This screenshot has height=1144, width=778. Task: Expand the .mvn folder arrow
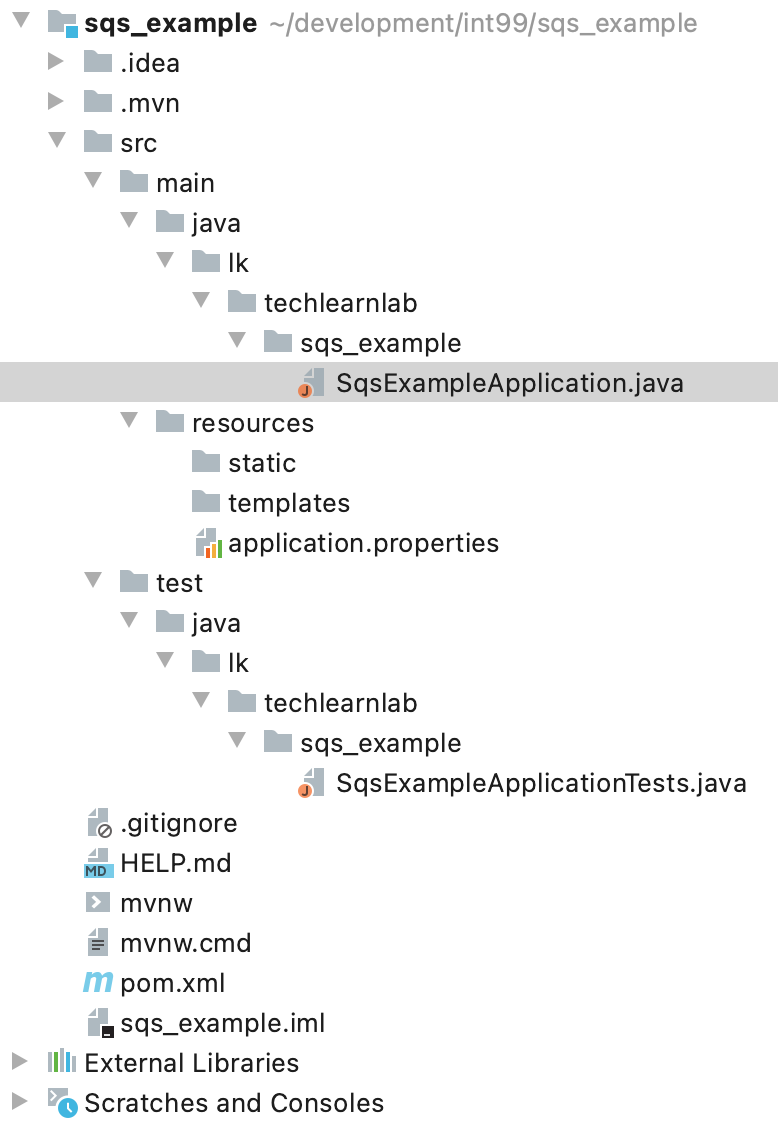55,101
